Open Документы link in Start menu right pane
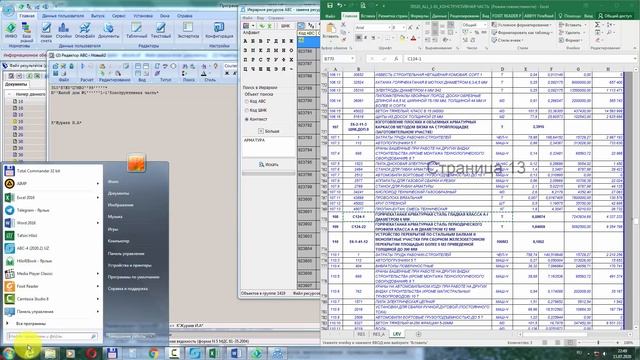 (x=118, y=193)
